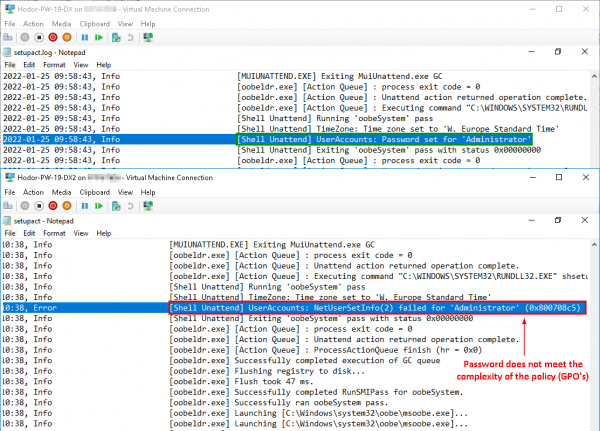600x431 pixels.
Task: Save Hodor-PW-19-DX state with the orange icon
Action: pos(67,38)
